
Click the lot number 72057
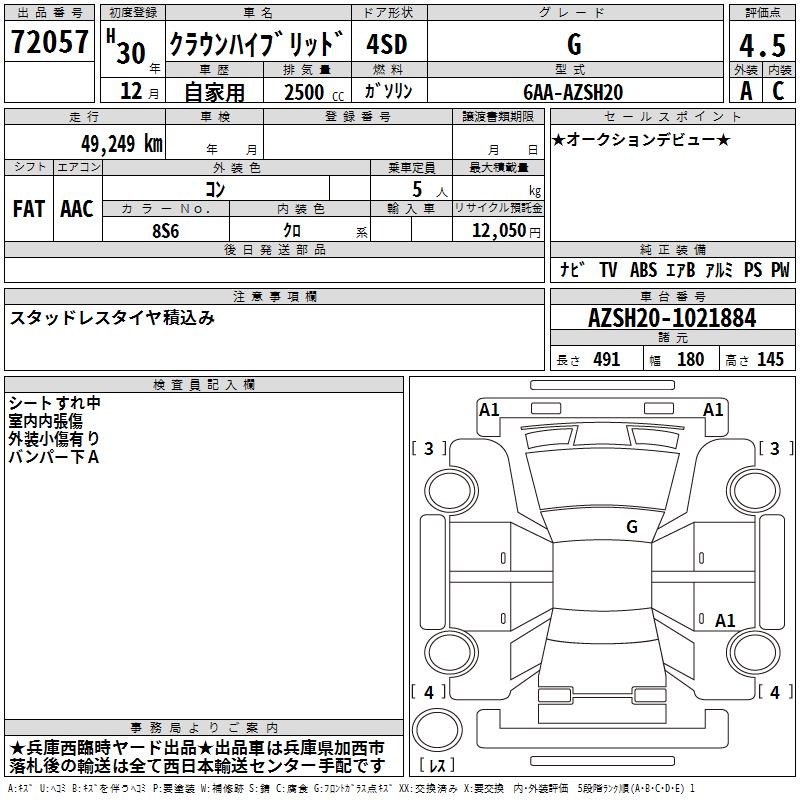pyautogui.click(x=49, y=42)
